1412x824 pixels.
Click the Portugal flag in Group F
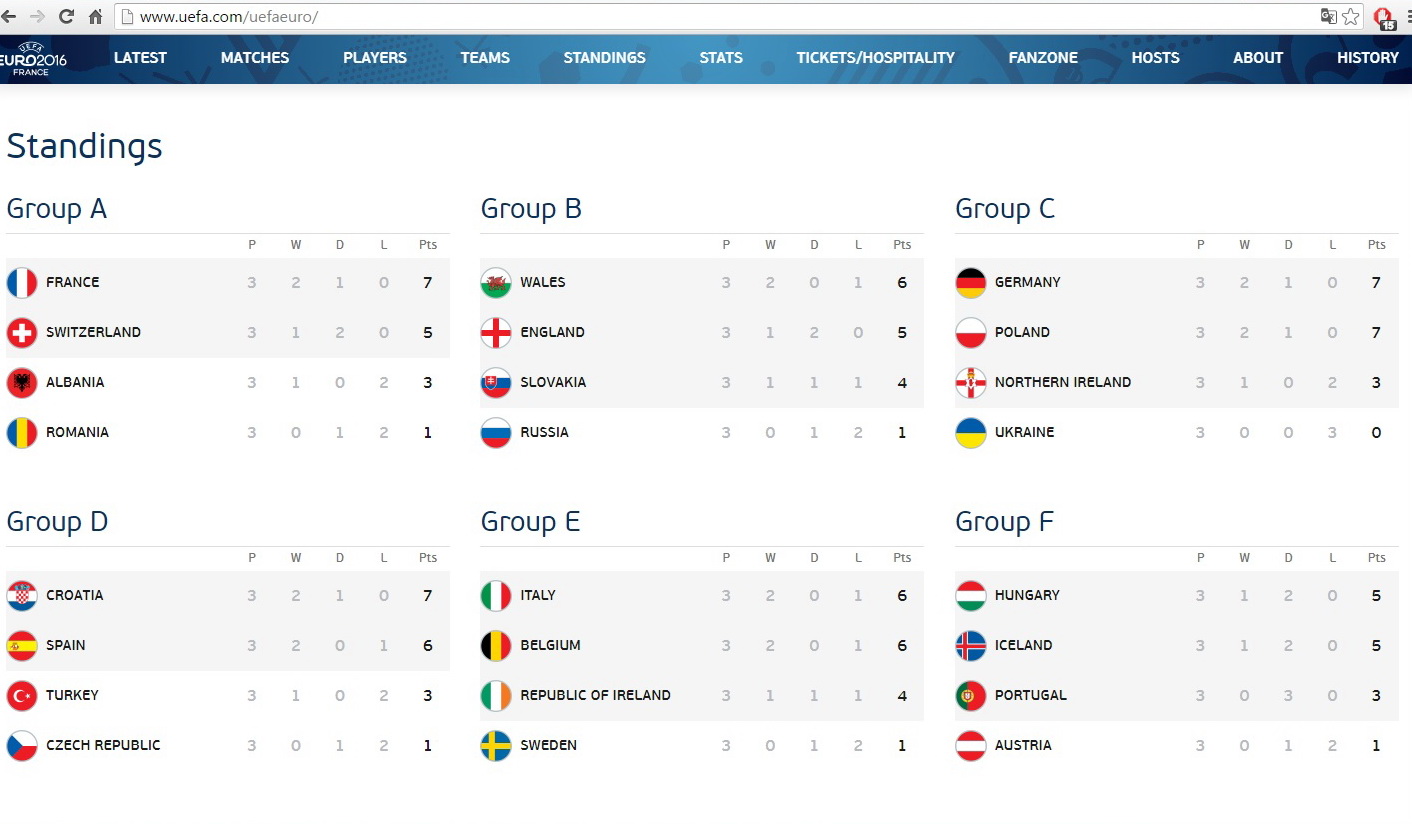click(x=971, y=696)
